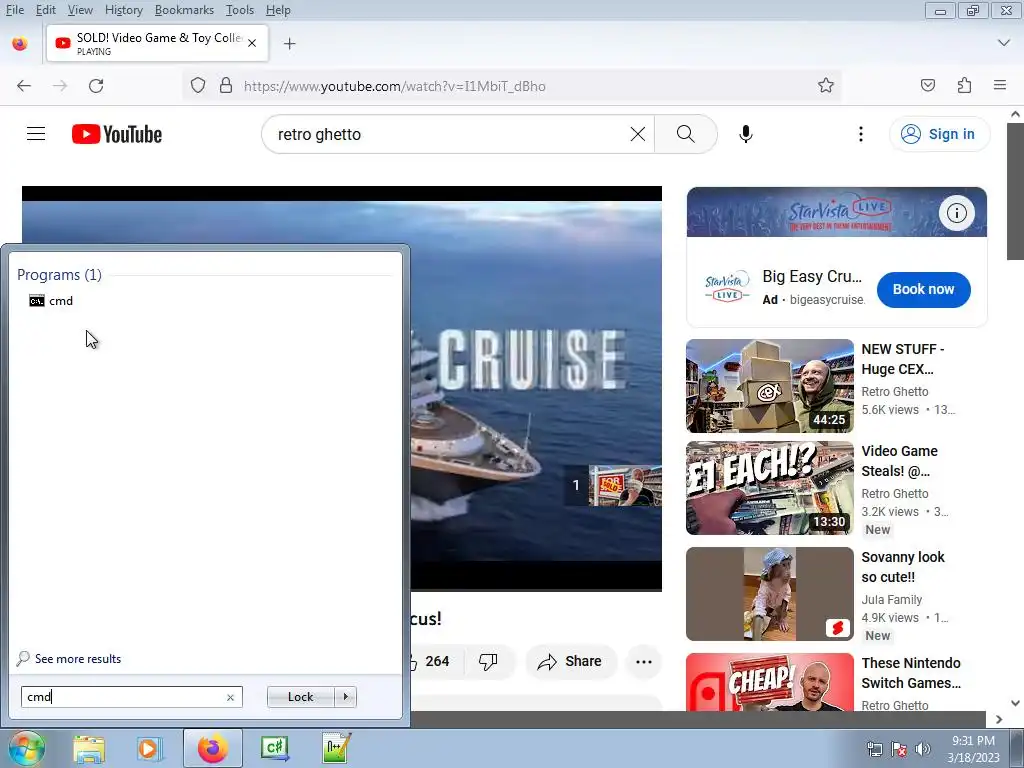
Task: Open tracking protection shield icon
Action: [x=198, y=86]
